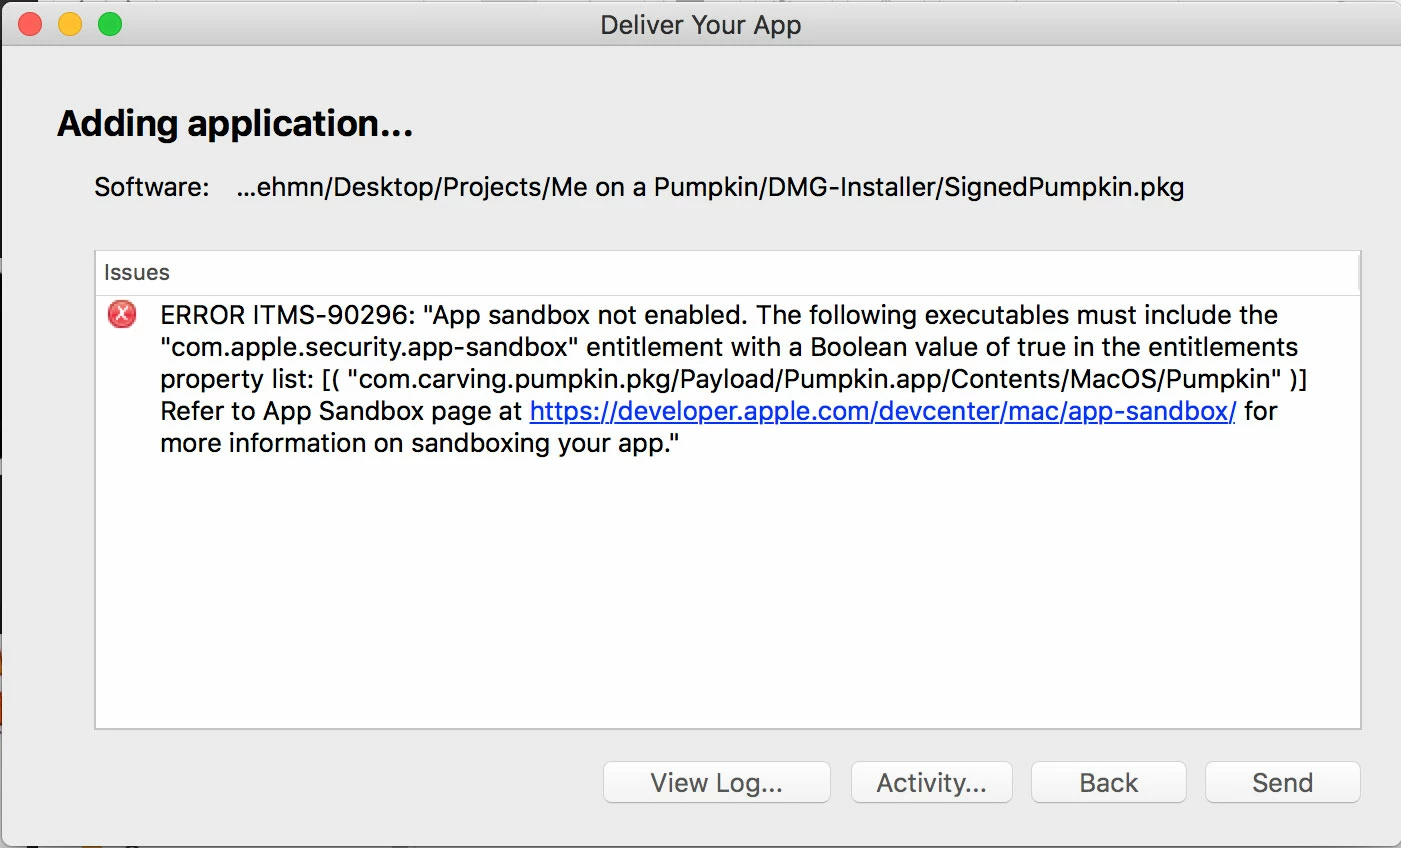
Task: Open the View Log... button
Action: pos(716,783)
